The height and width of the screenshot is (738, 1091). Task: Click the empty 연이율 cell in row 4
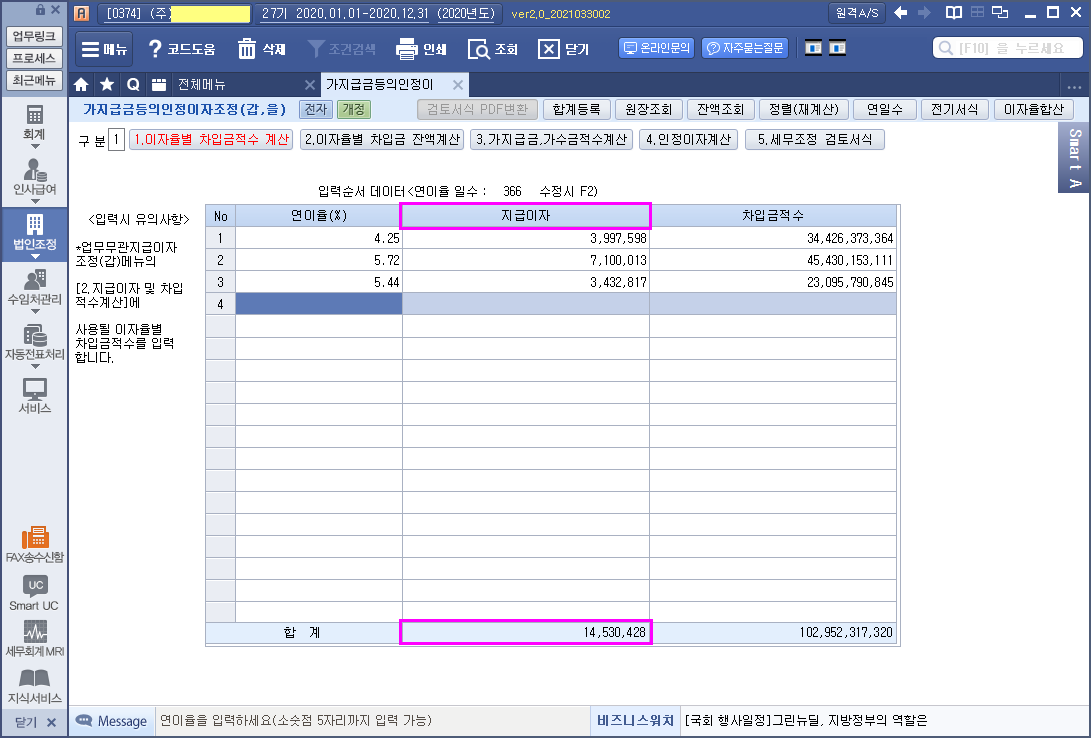tap(319, 304)
